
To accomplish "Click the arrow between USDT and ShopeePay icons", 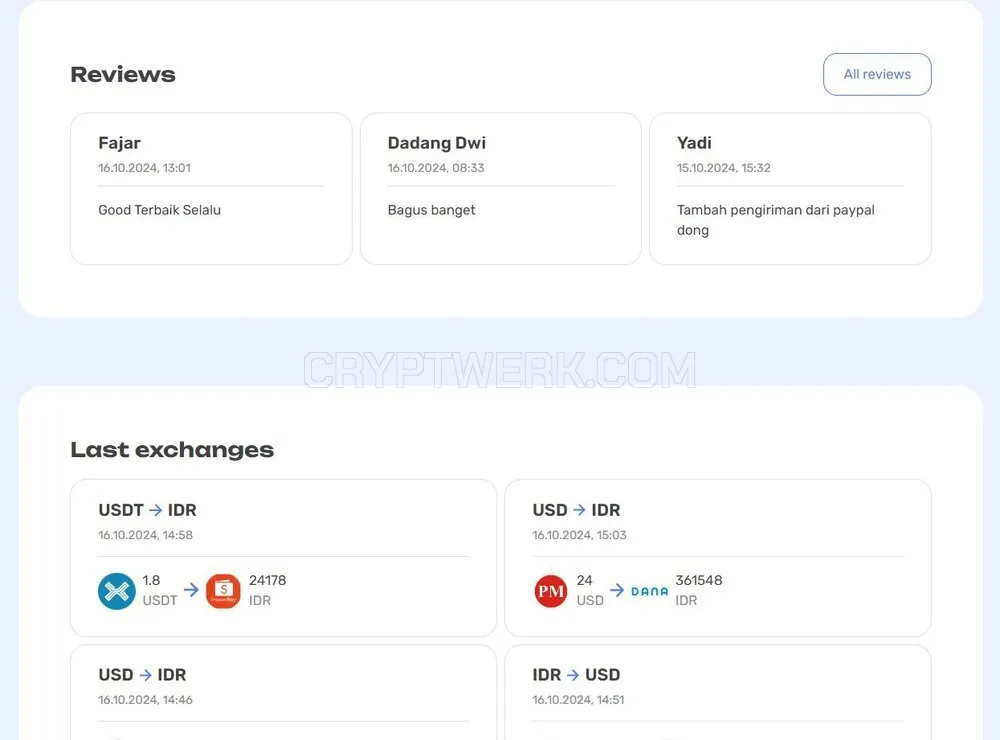I will (x=191, y=589).
